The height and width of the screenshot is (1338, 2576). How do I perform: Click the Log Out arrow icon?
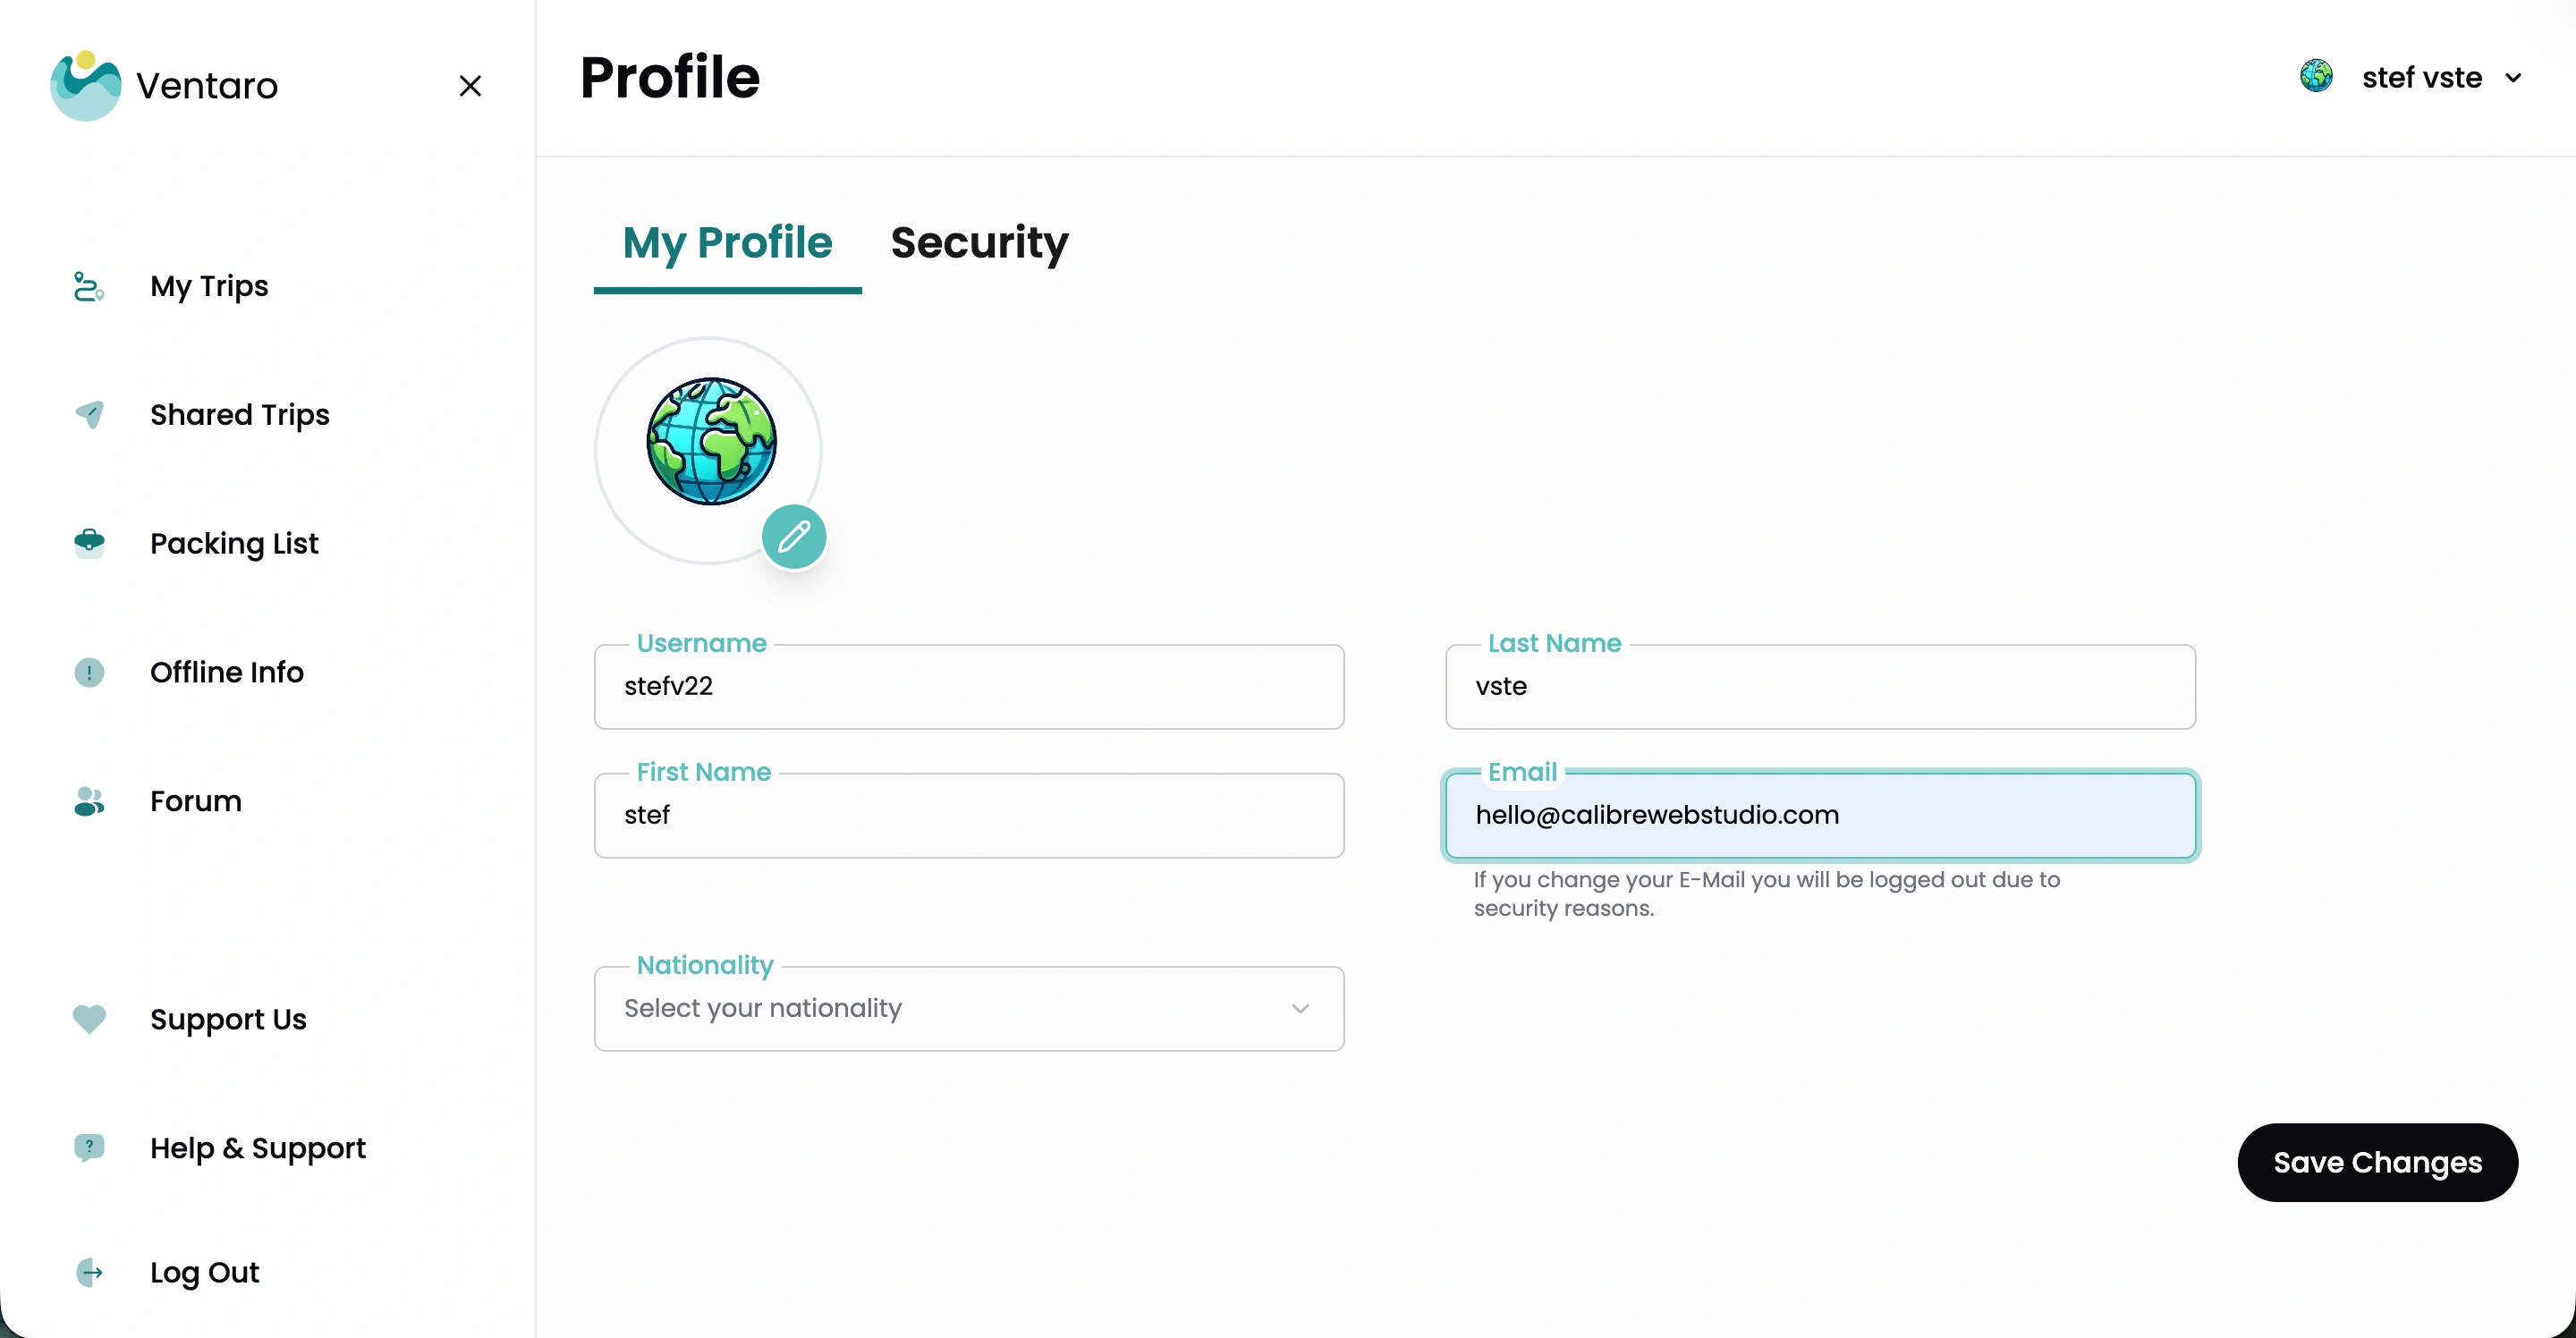(x=89, y=1272)
